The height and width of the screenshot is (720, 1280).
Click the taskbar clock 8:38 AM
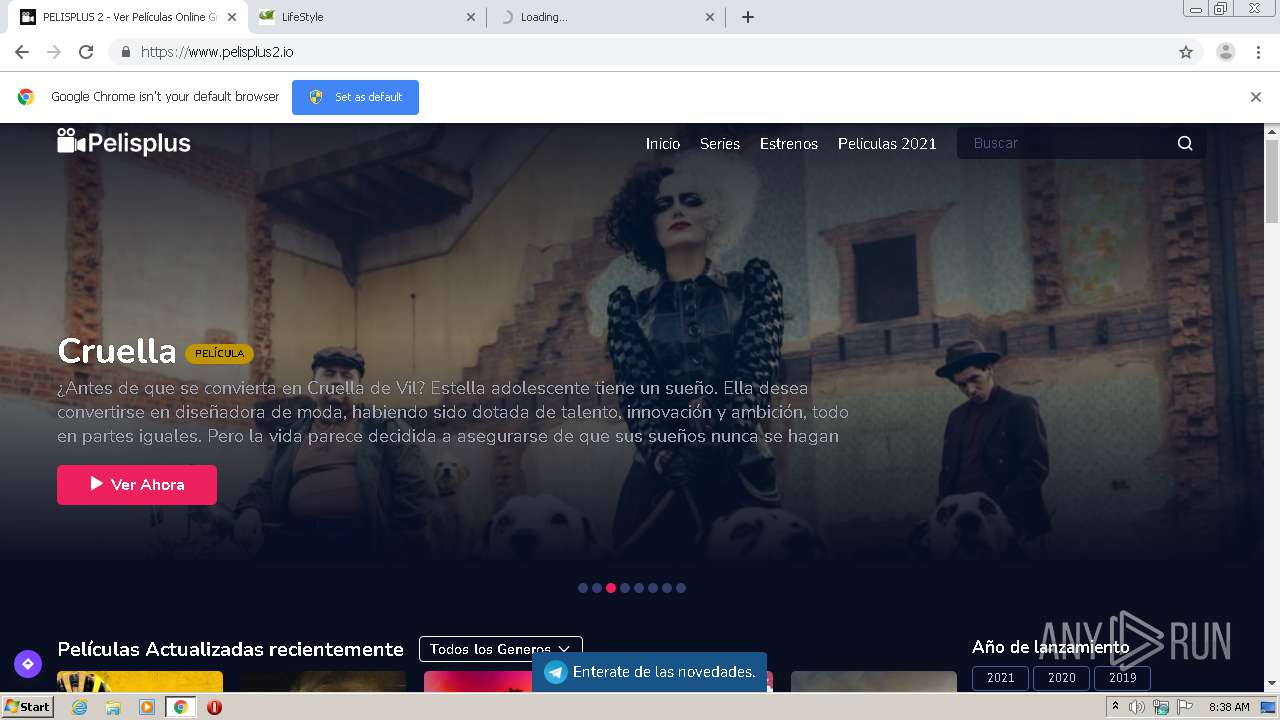point(1229,707)
